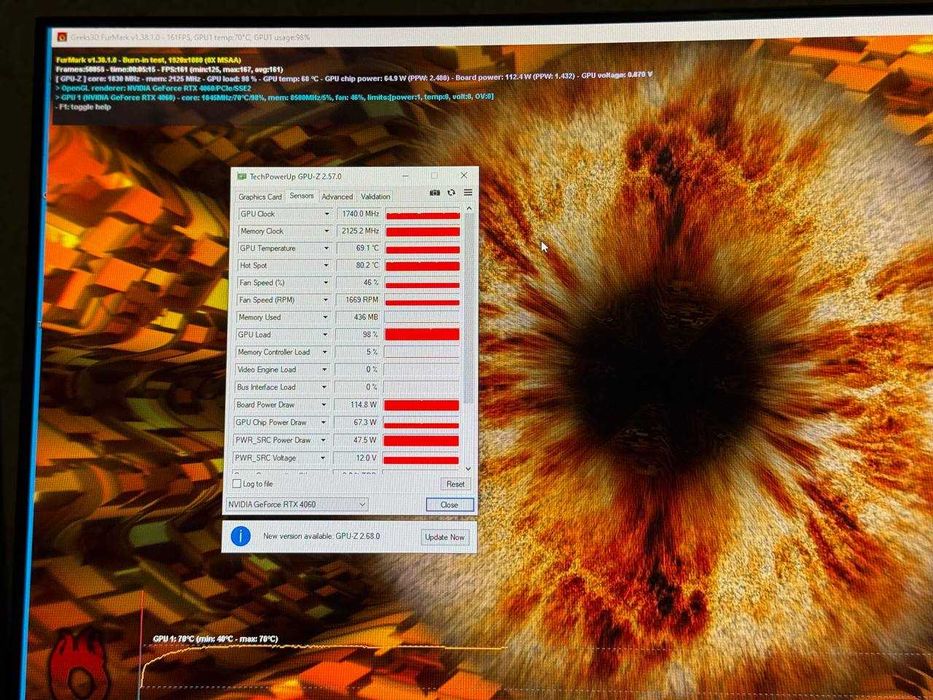Image resolution: width=933 pixels, height=700 pixels.
Task: Click the sensor list scrollbar down arrow
Action: pyautogui.click(x=468, y=469)
